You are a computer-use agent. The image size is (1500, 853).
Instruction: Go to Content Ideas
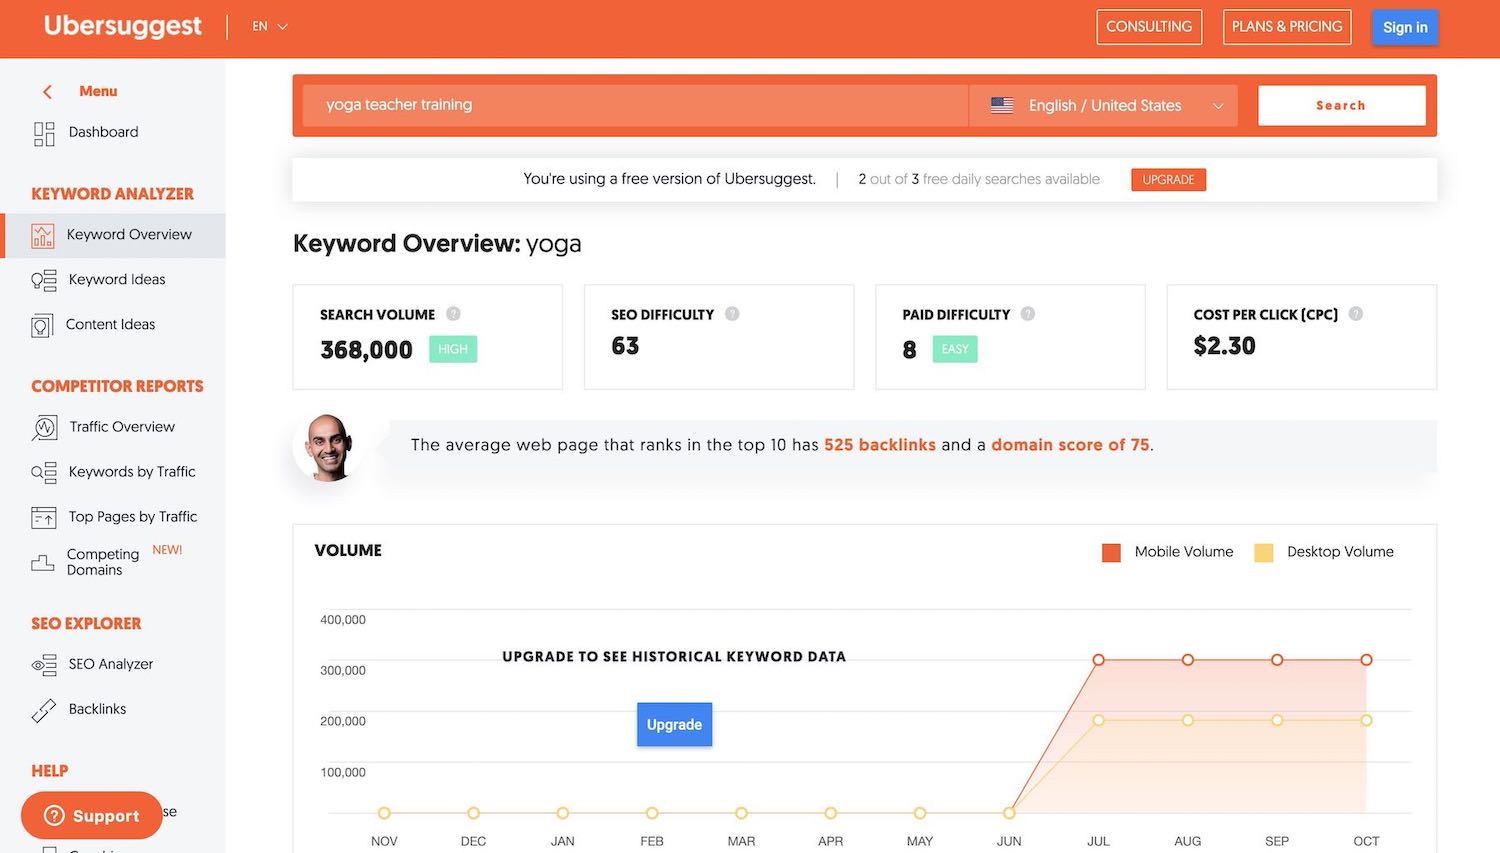(x=113, y=325)
